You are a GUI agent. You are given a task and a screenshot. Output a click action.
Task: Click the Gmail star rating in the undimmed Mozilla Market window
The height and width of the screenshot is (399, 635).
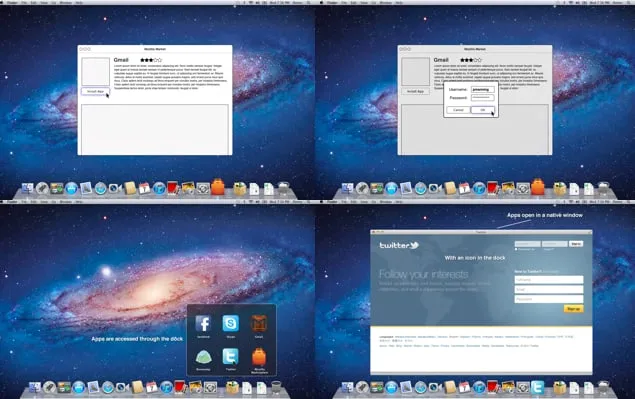click(x=151, y=60)
